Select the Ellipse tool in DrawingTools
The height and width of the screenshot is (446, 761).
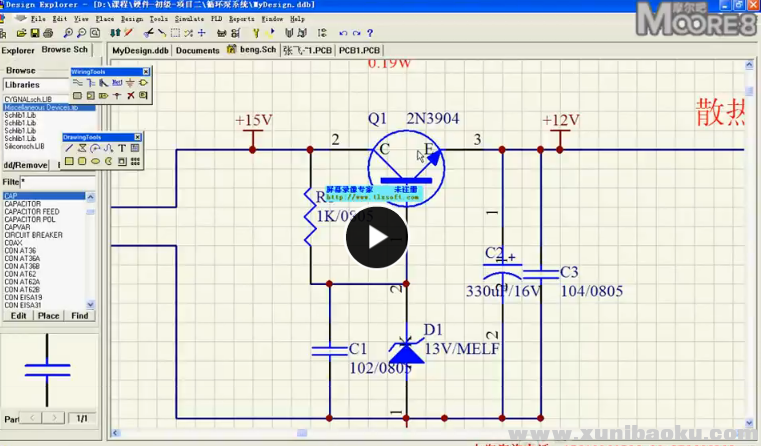(96, 161)
